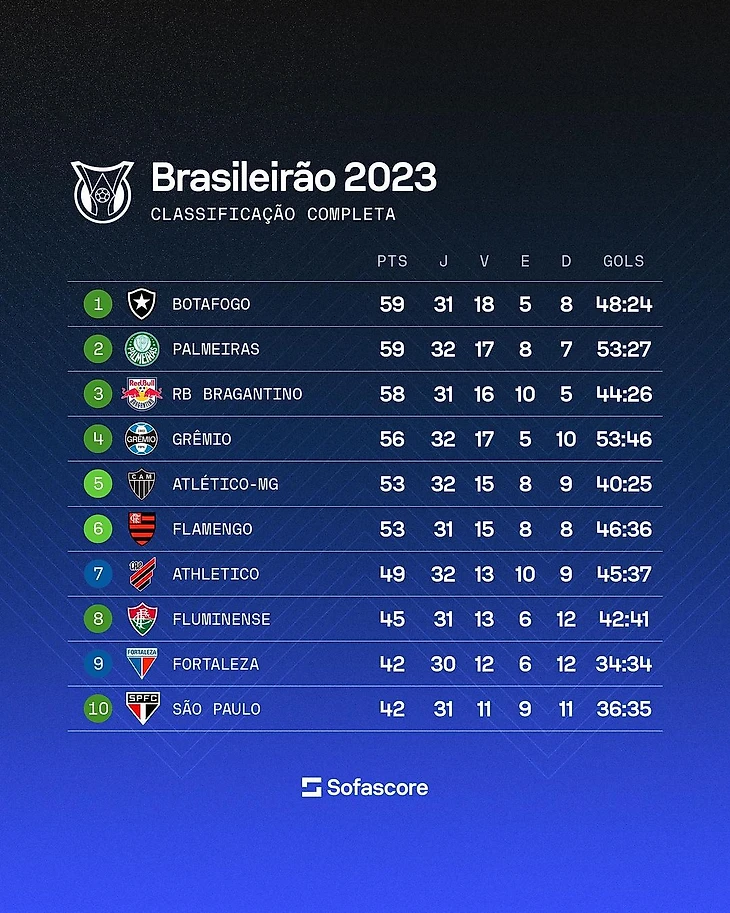
Task: Click the Brasileirão 2023 title
Action: [x=294, y=178]
